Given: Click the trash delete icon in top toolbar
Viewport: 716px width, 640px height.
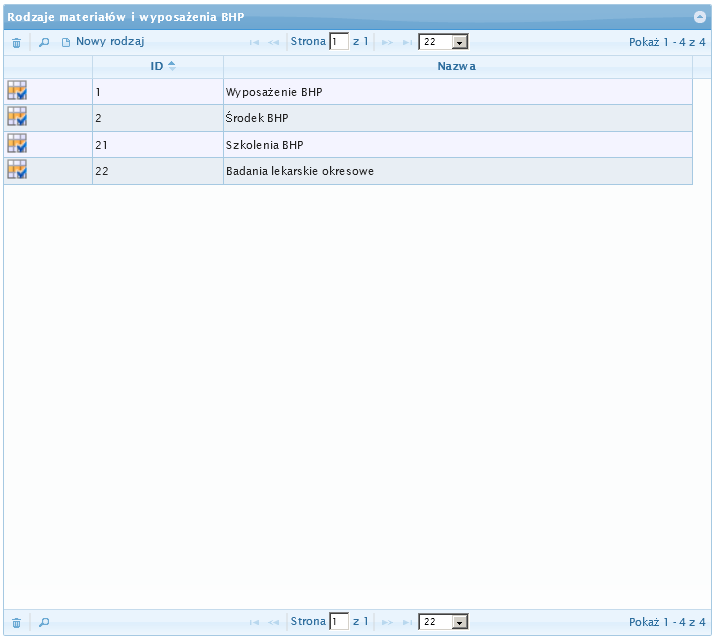Looking at the screenshot, I should pos(16,43).
